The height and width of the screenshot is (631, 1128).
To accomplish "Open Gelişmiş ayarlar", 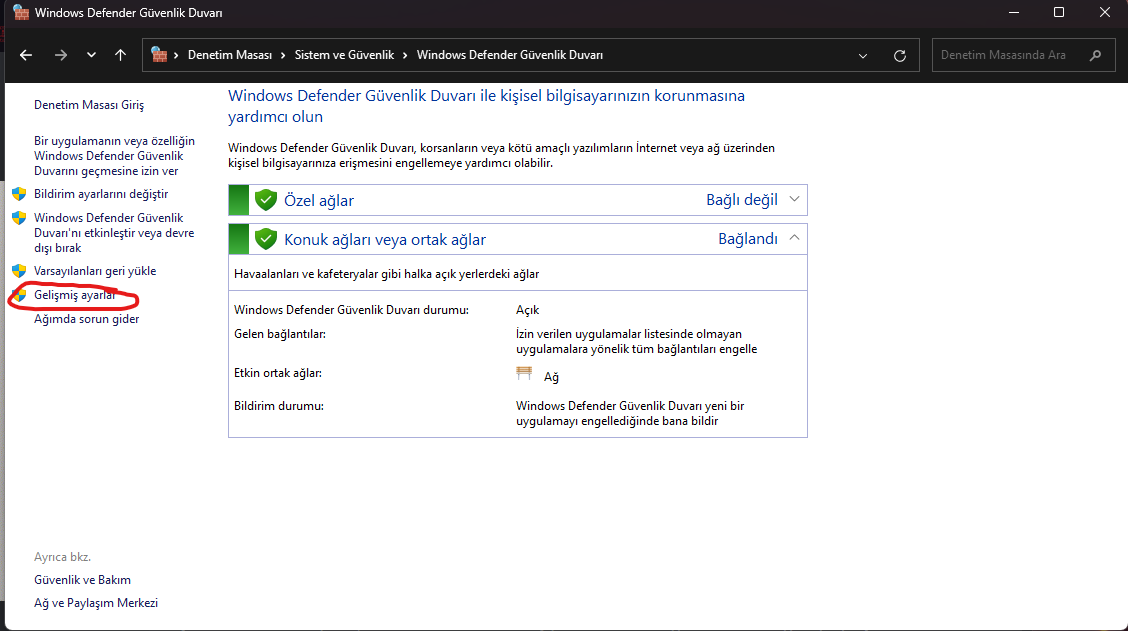I will pos(75,295).
